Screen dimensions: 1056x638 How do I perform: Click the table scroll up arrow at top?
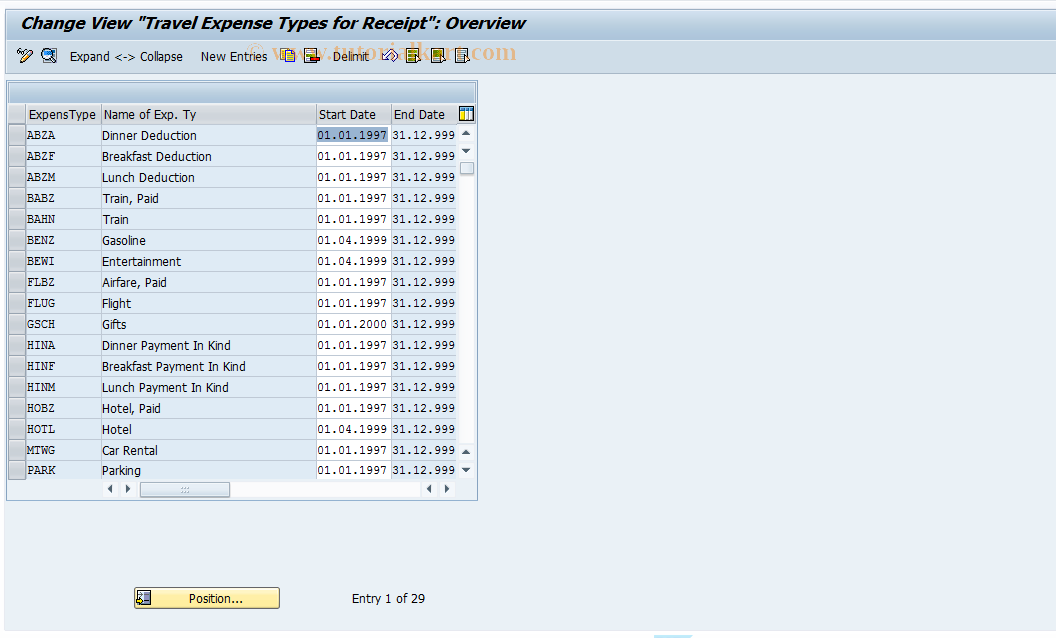click(x=466, y=133)
